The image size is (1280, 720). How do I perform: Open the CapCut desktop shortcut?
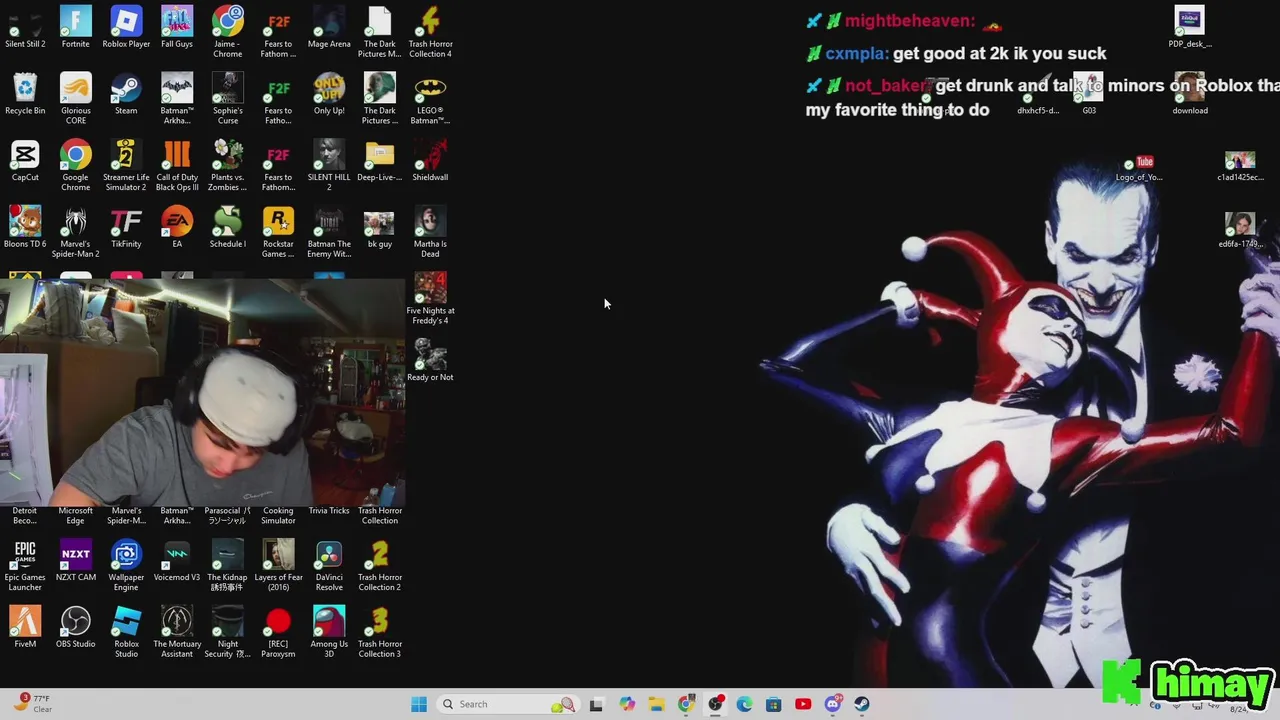(25, 161)
